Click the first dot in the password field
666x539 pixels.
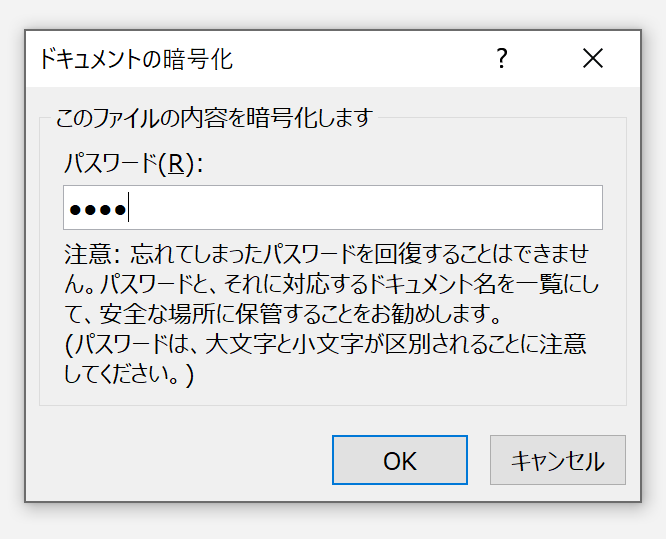[75, 209]
